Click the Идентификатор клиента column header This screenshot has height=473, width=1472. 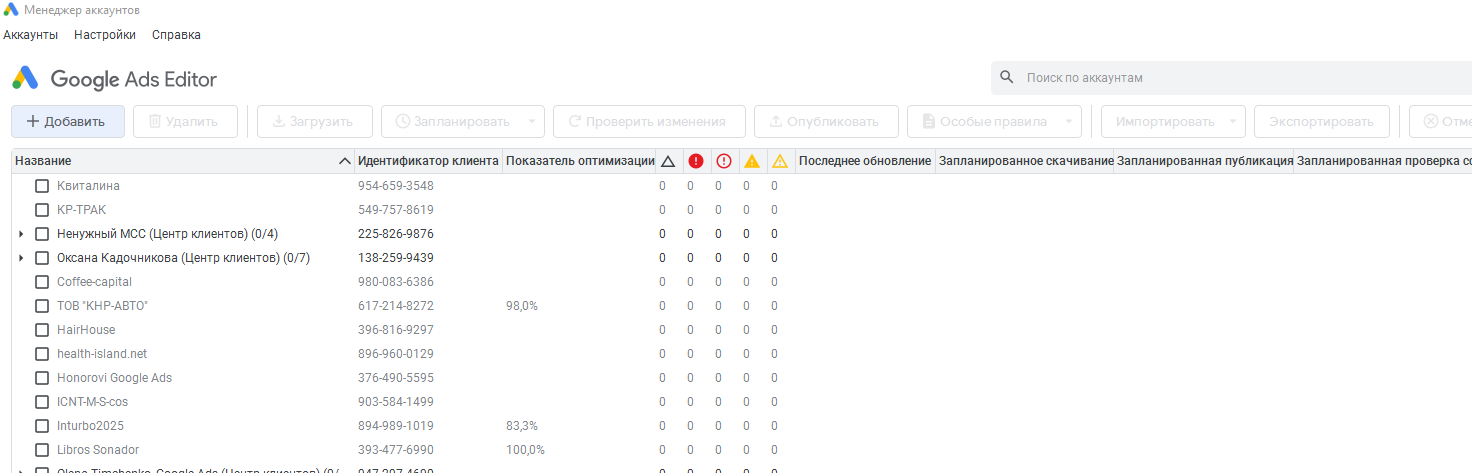[x=428, y=161]
